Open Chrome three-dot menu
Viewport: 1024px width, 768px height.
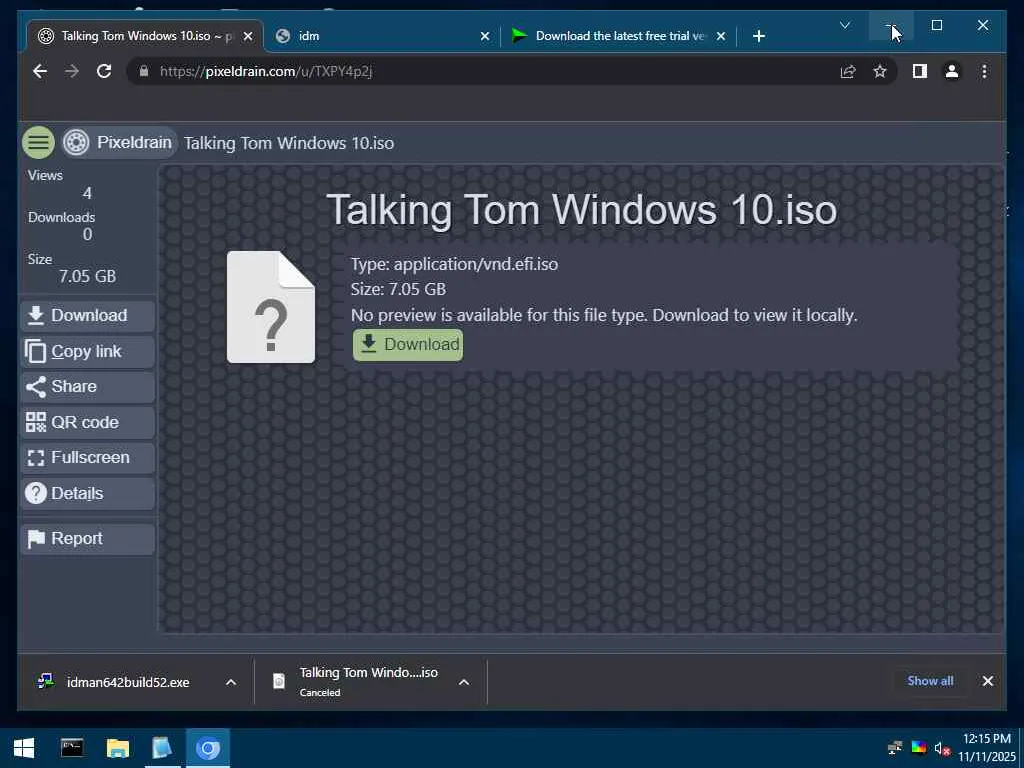coord(984,71)
